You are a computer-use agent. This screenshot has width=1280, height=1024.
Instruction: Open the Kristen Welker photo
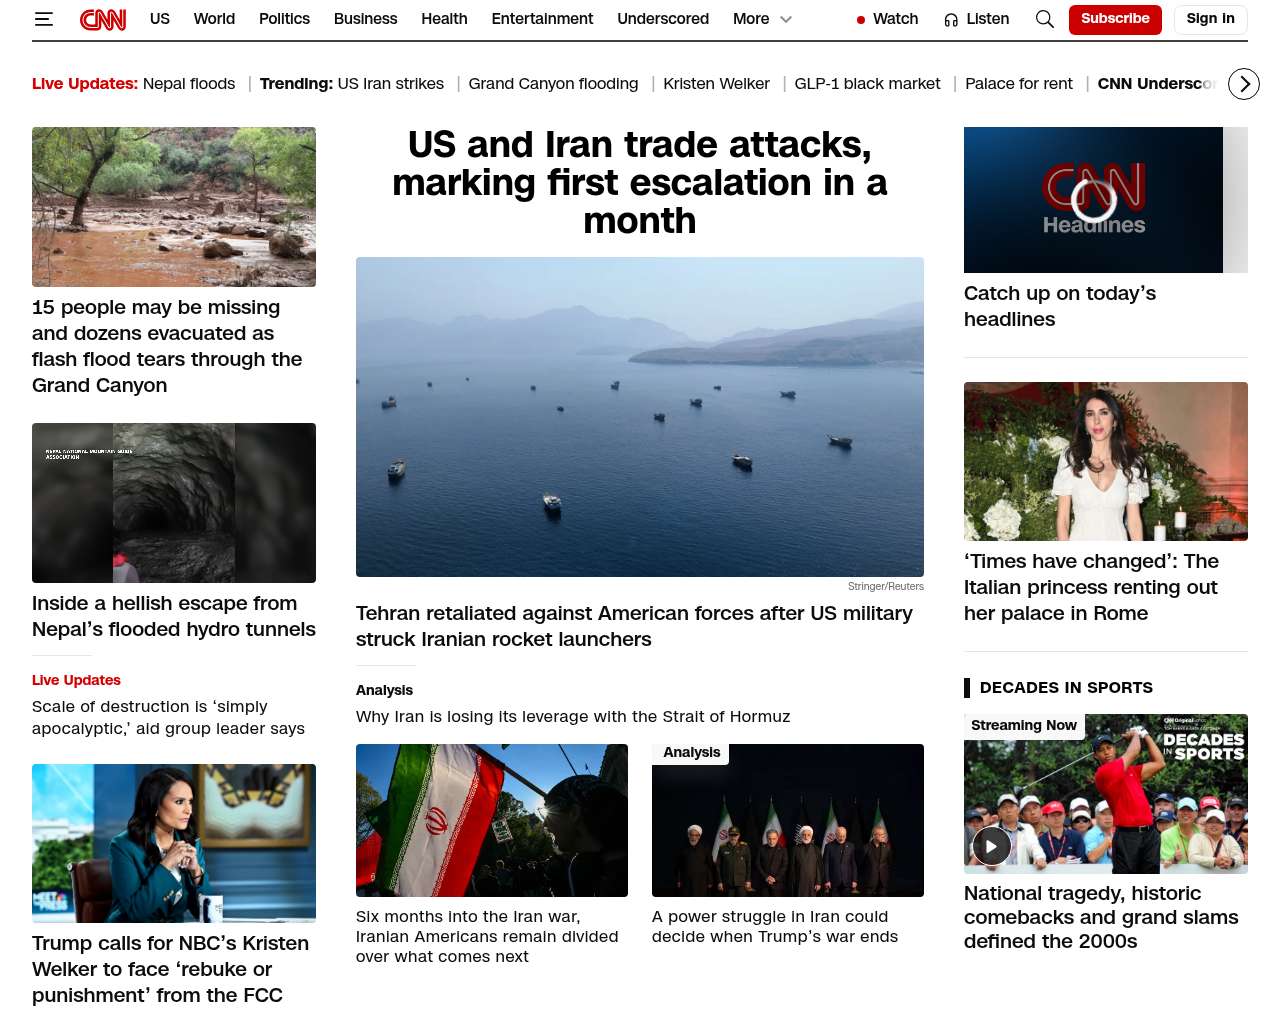[174, 844]
